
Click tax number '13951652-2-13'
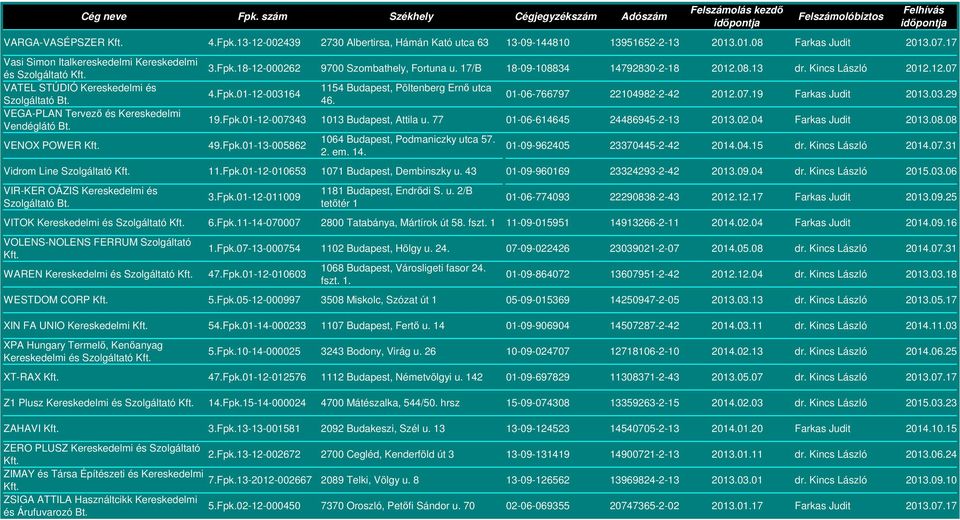pos(644,43)
